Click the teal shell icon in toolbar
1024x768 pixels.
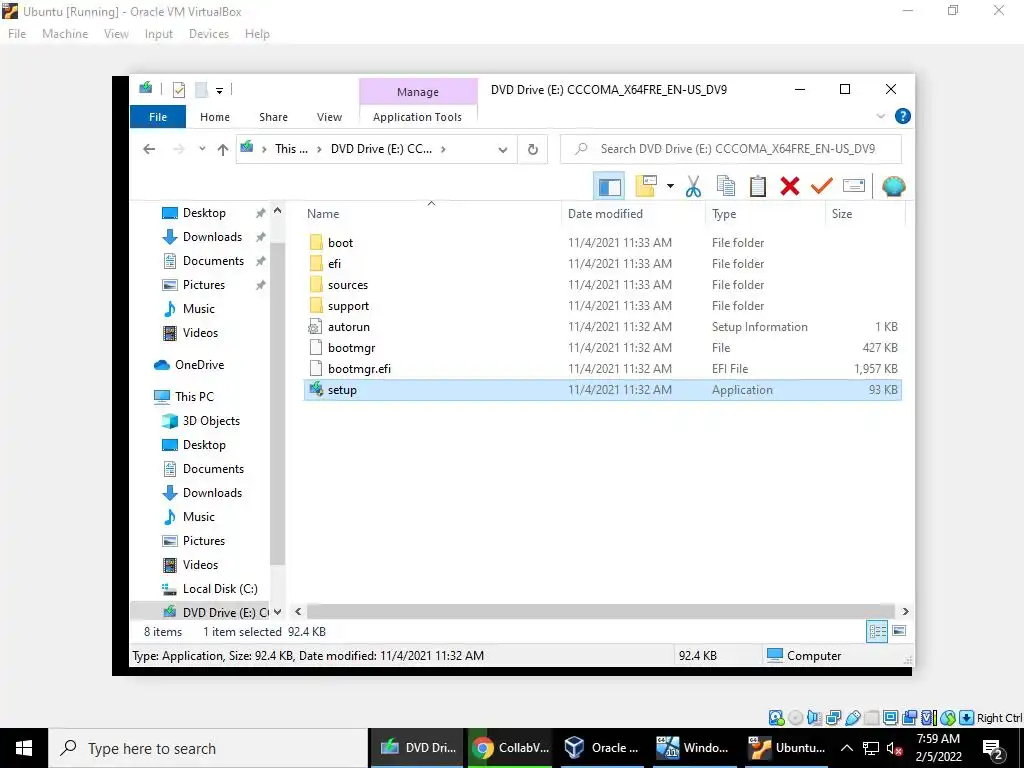[x=893, y=187]
